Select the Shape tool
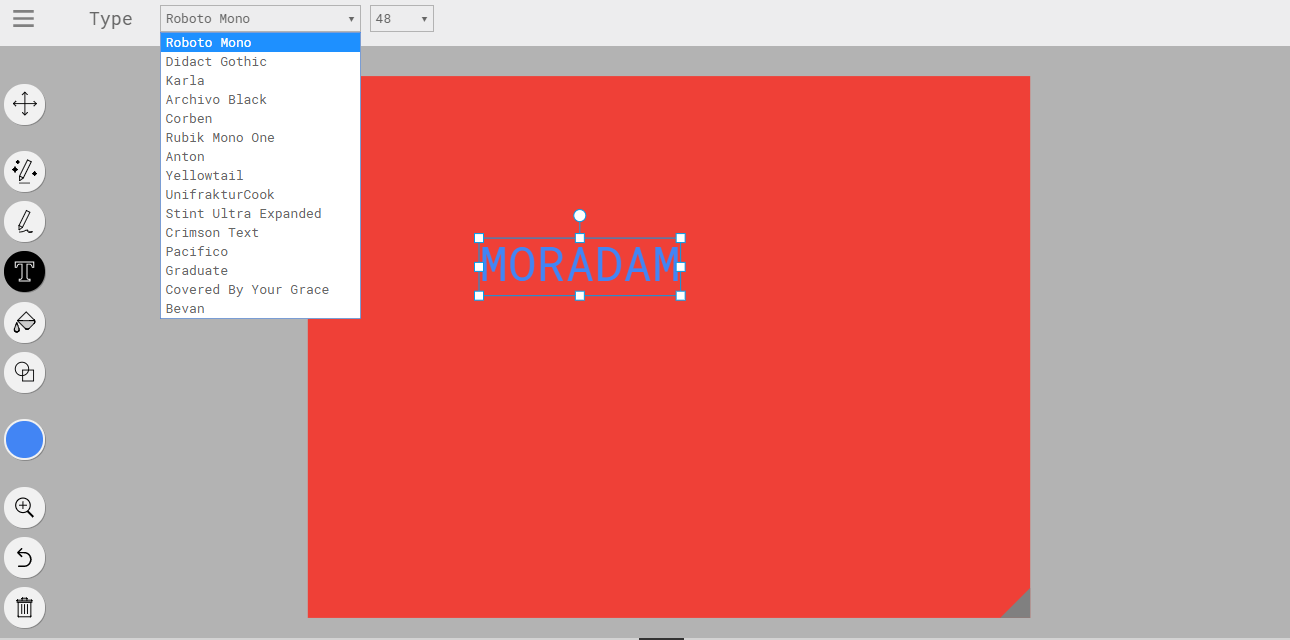 click(x=25, y=372)
